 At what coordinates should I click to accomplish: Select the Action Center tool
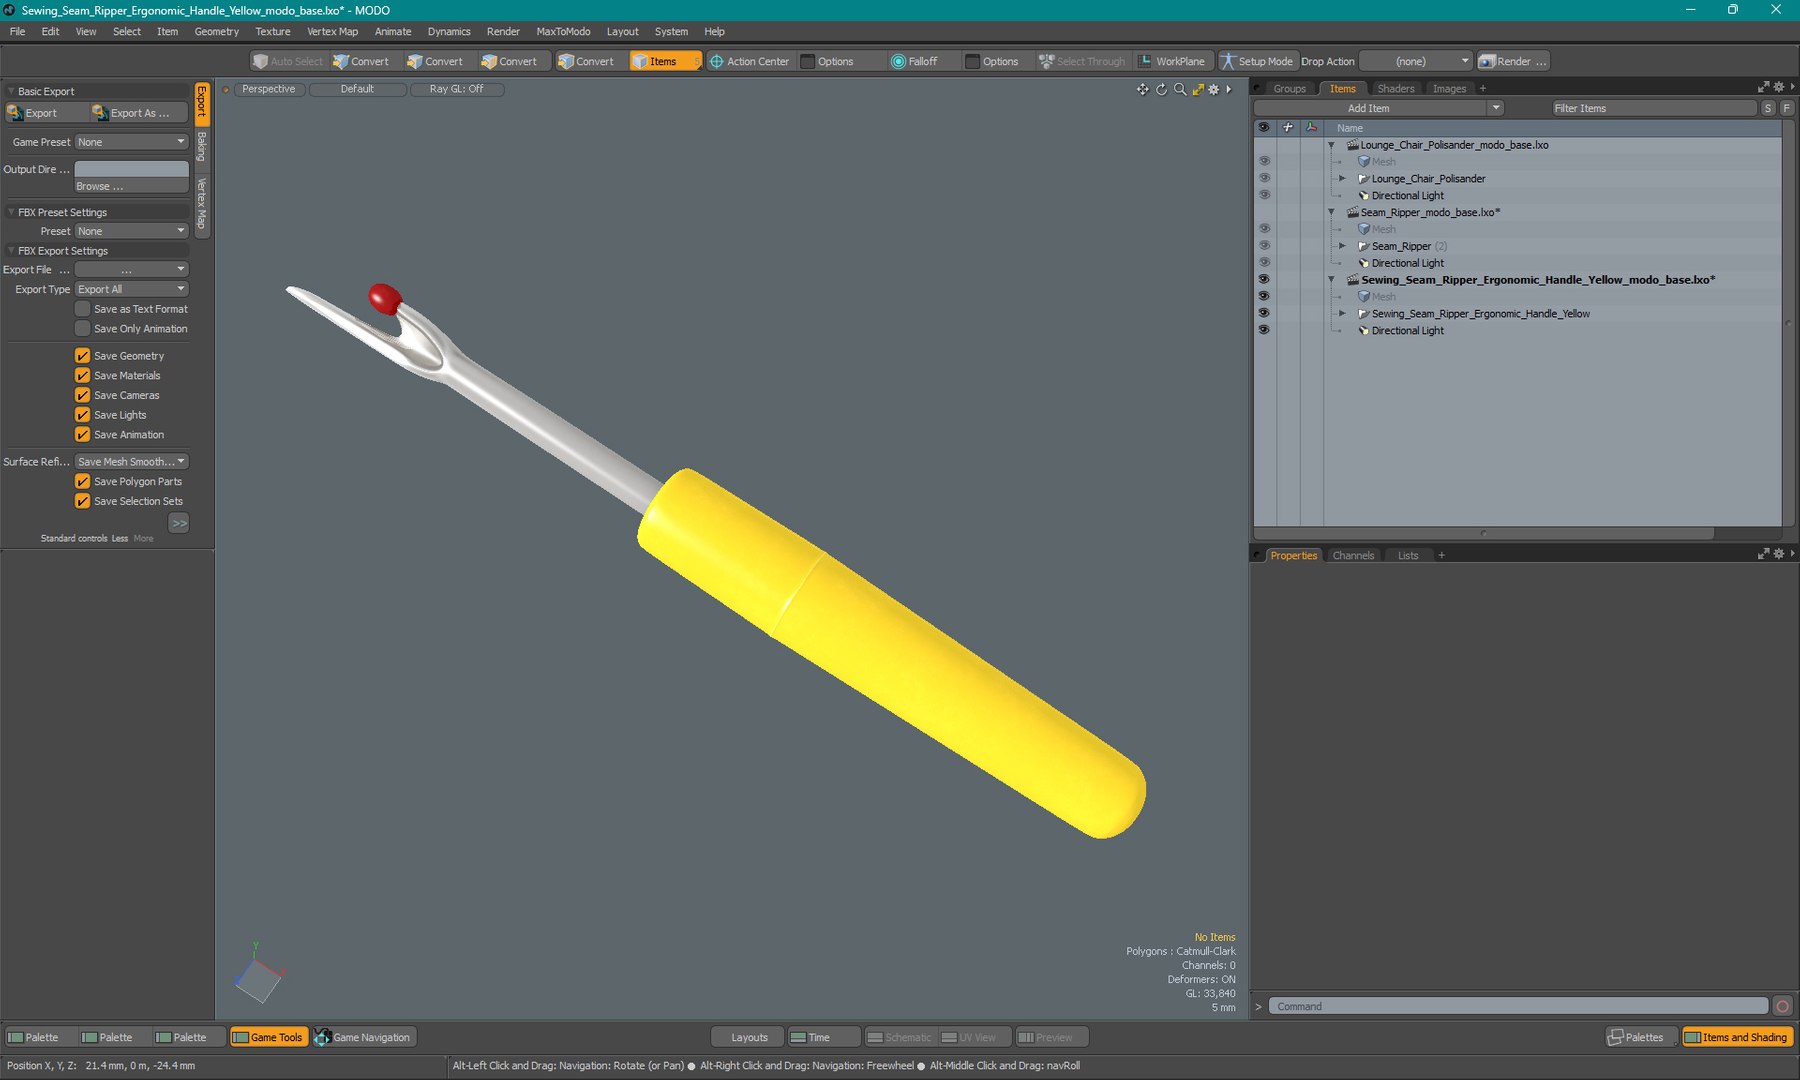tap(749, 61)
